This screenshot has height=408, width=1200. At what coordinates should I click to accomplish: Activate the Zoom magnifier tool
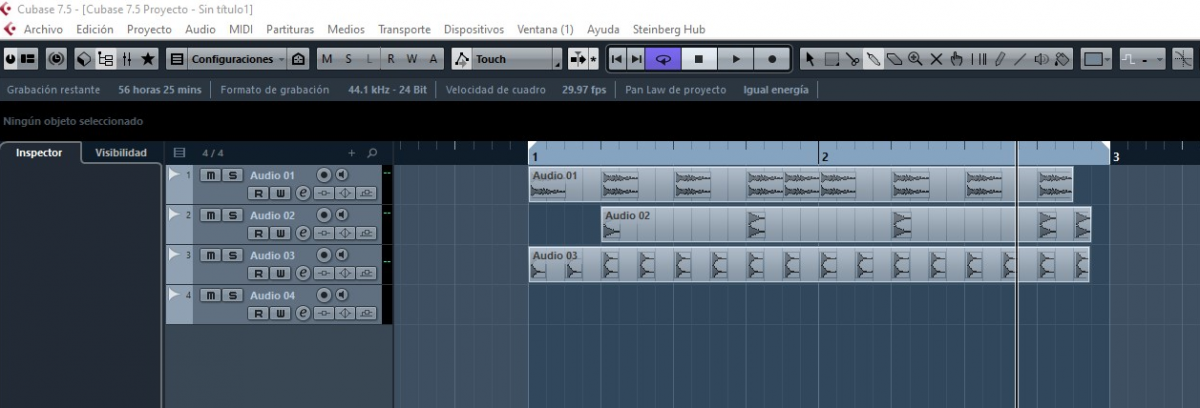point(915,59)
